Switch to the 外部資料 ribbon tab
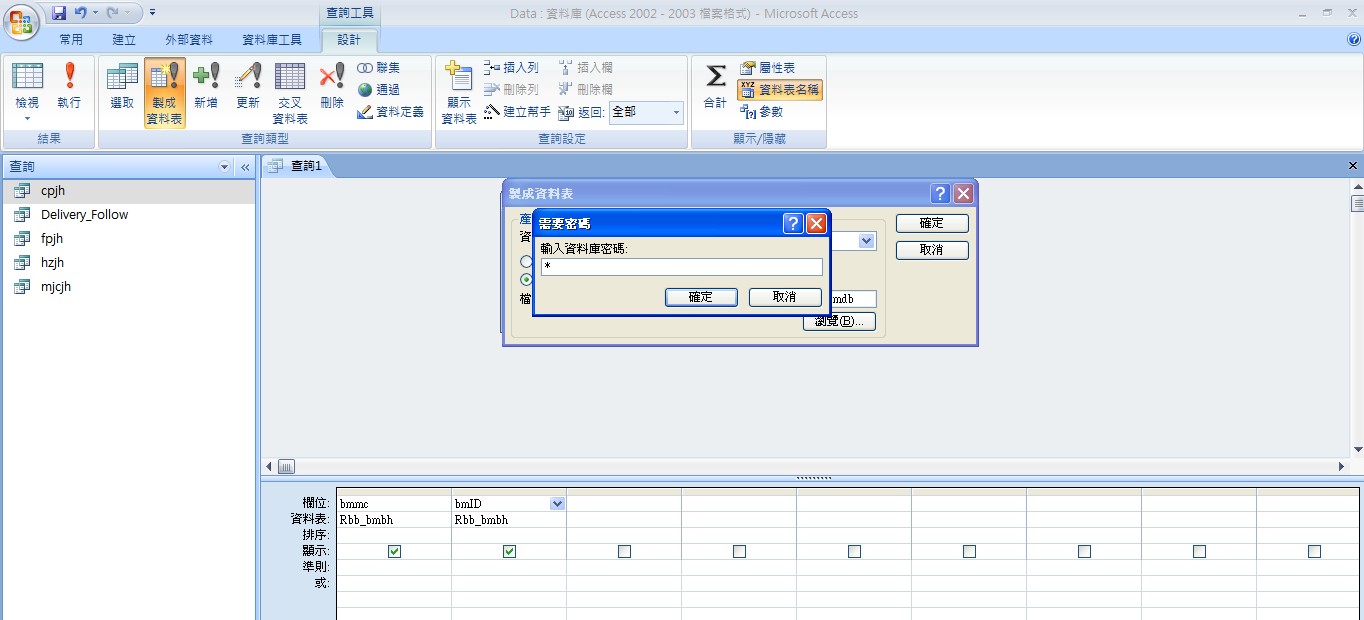The width and height of the screenshot is (1364, 620). coord(189,40)
